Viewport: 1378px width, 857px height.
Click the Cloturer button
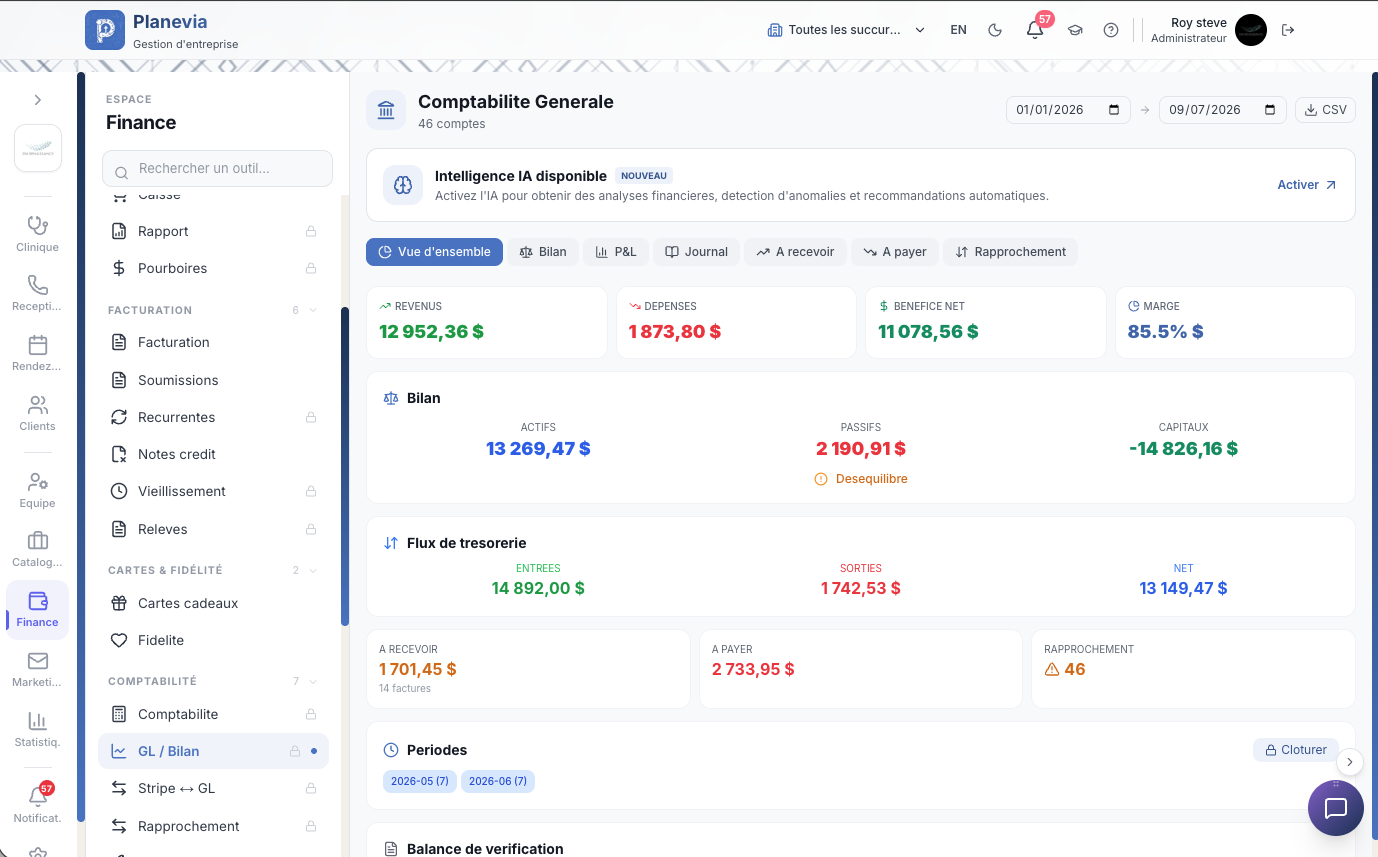click(x=1296, y=750)
